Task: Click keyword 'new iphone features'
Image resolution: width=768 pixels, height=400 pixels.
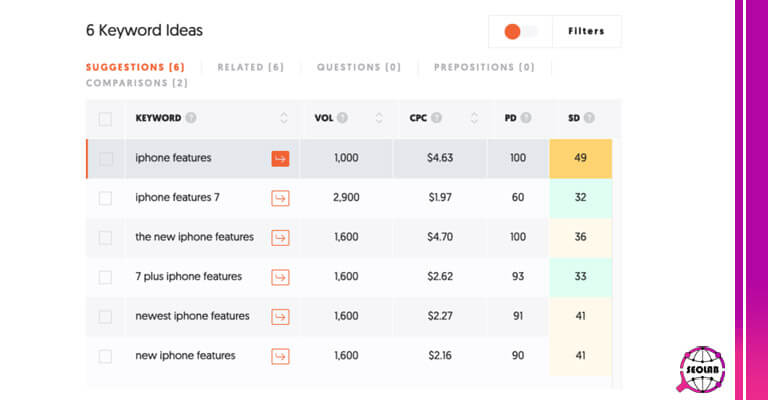Action: 185,356
